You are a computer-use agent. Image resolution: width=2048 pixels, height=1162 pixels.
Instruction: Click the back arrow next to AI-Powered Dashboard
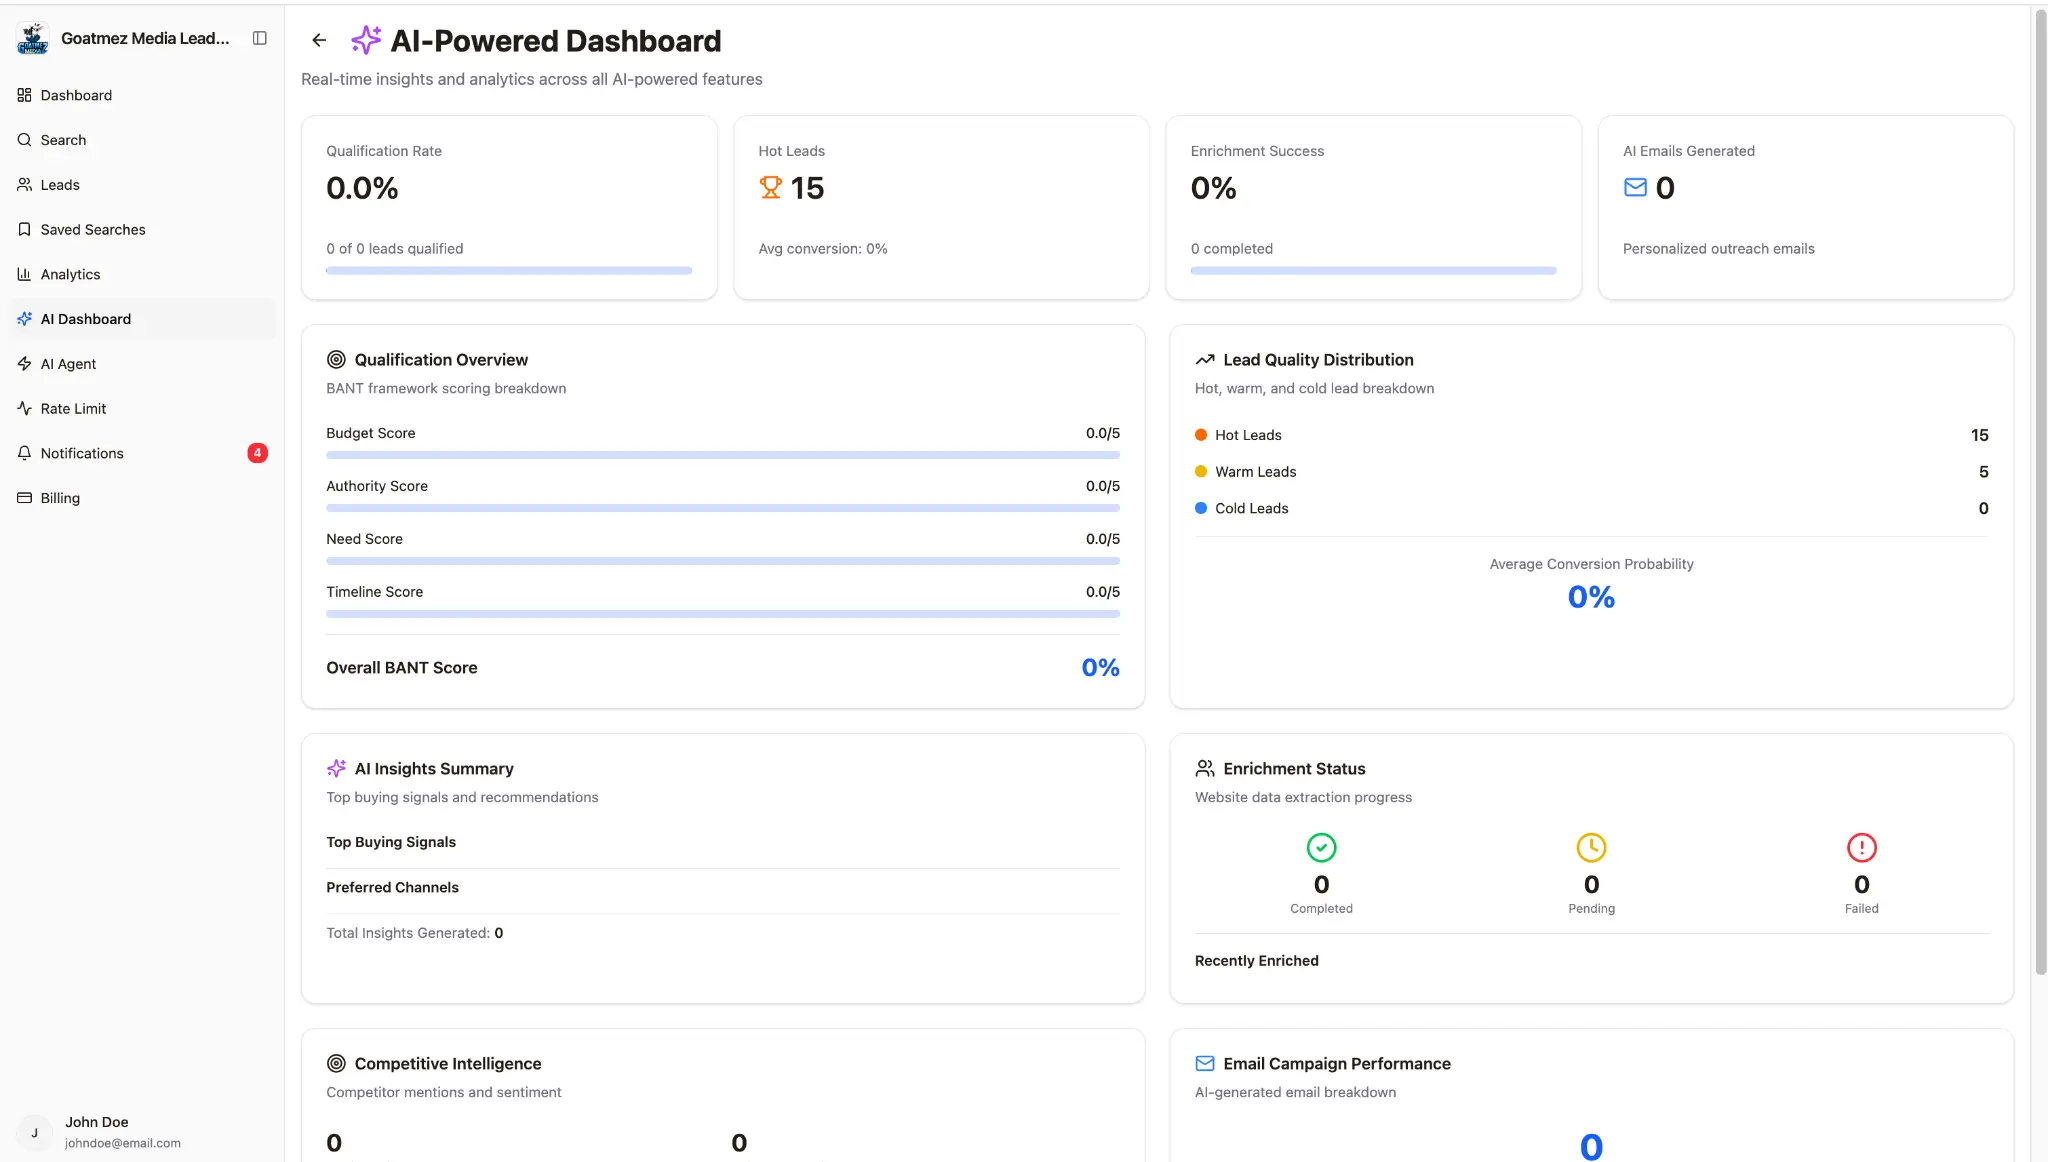[318, 40]
